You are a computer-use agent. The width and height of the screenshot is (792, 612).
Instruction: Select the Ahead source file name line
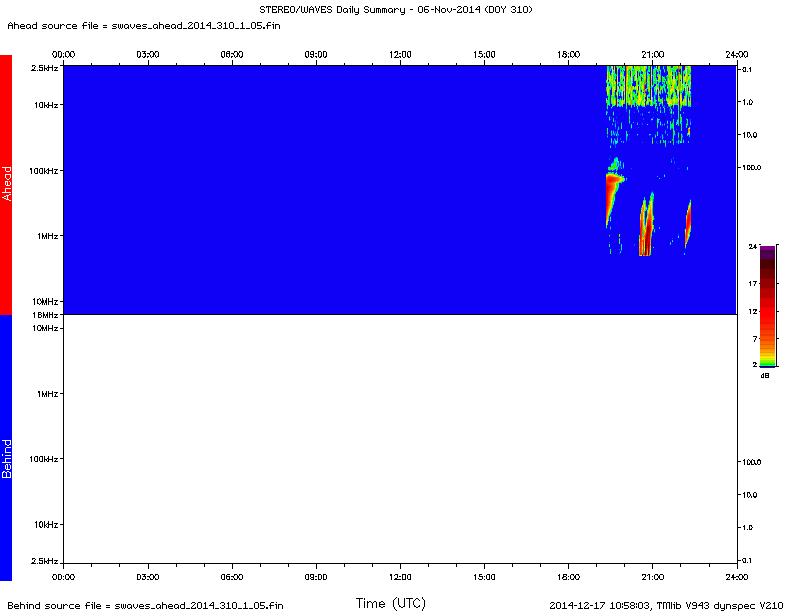144,26
